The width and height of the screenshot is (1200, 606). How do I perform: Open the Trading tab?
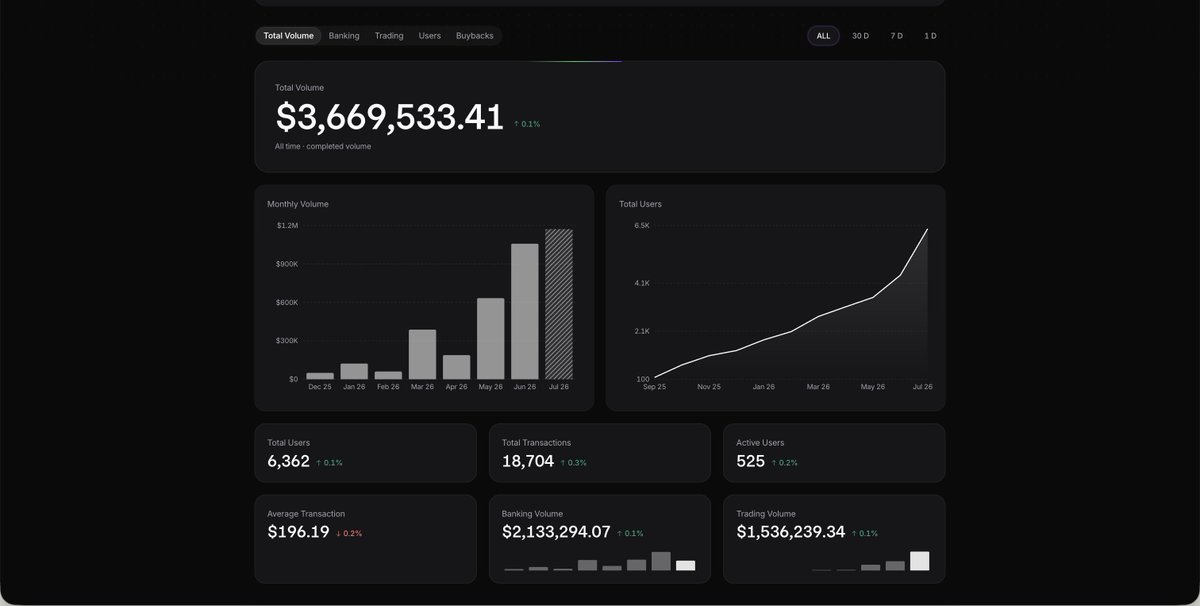389,36
